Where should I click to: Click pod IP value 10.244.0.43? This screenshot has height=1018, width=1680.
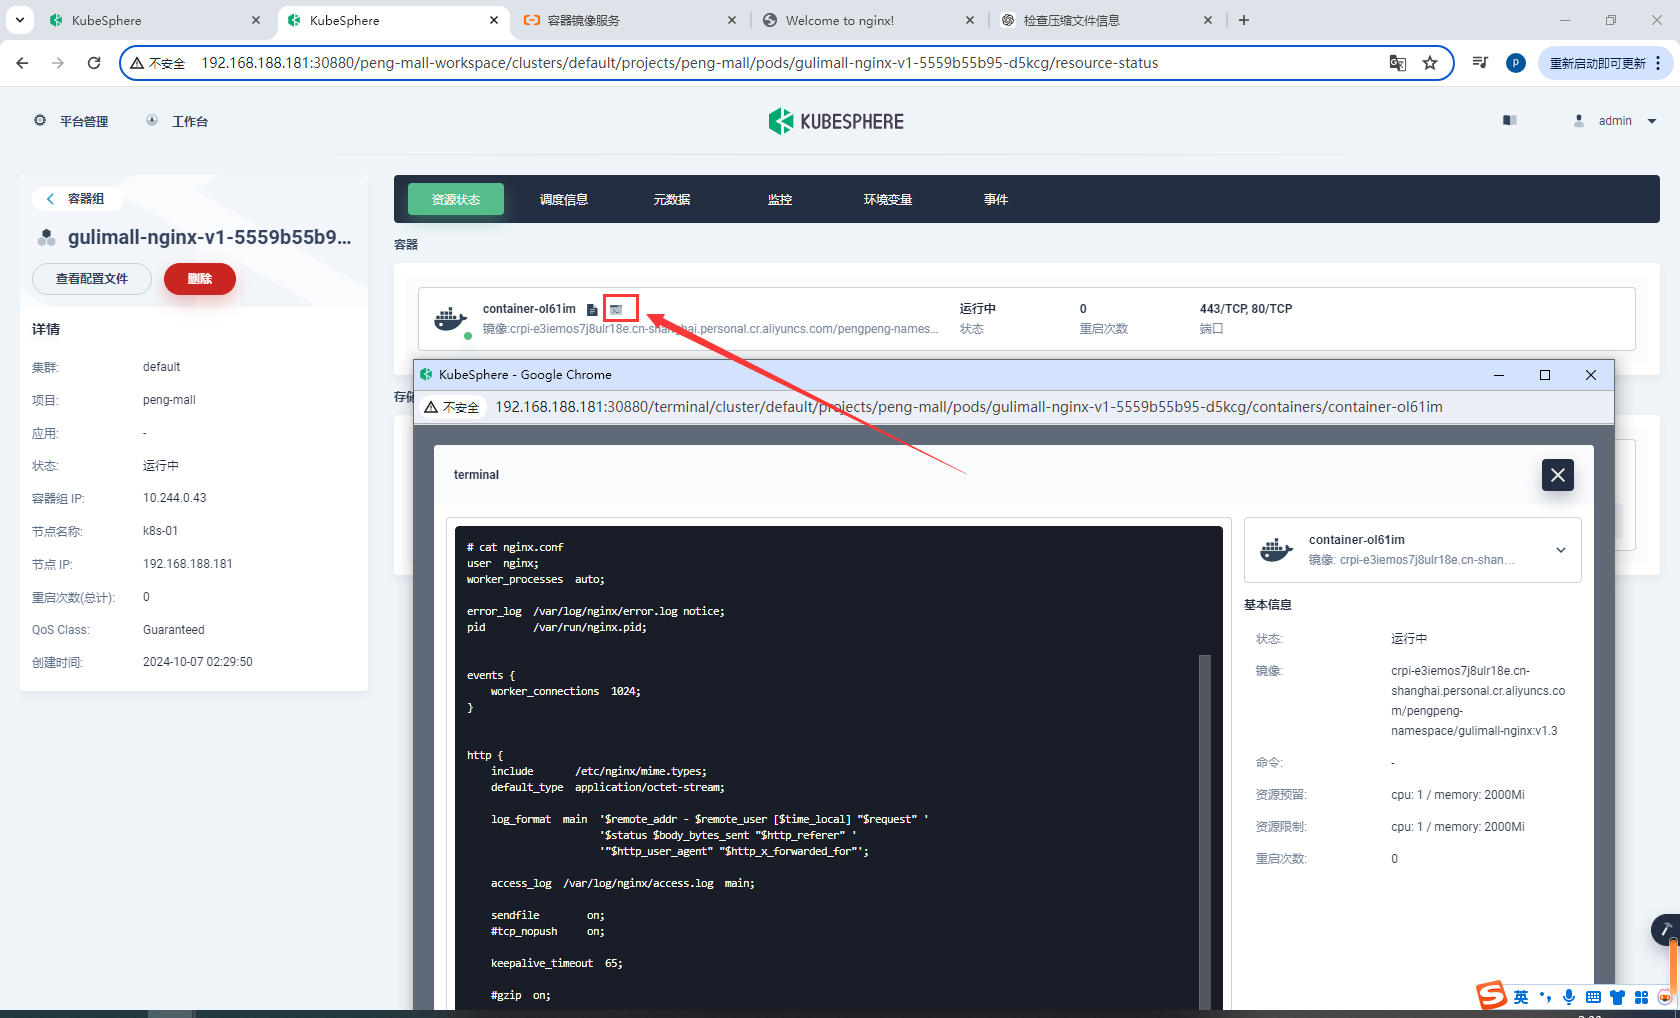coord(175,498)
